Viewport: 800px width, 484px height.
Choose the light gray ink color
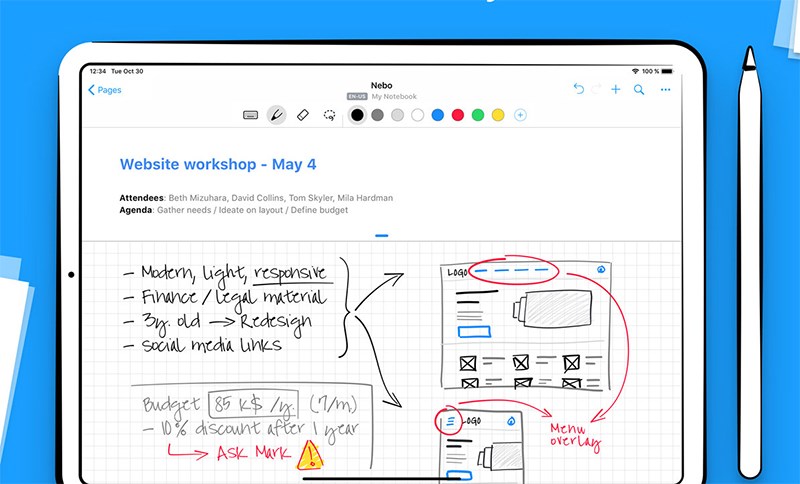point(397,115)
